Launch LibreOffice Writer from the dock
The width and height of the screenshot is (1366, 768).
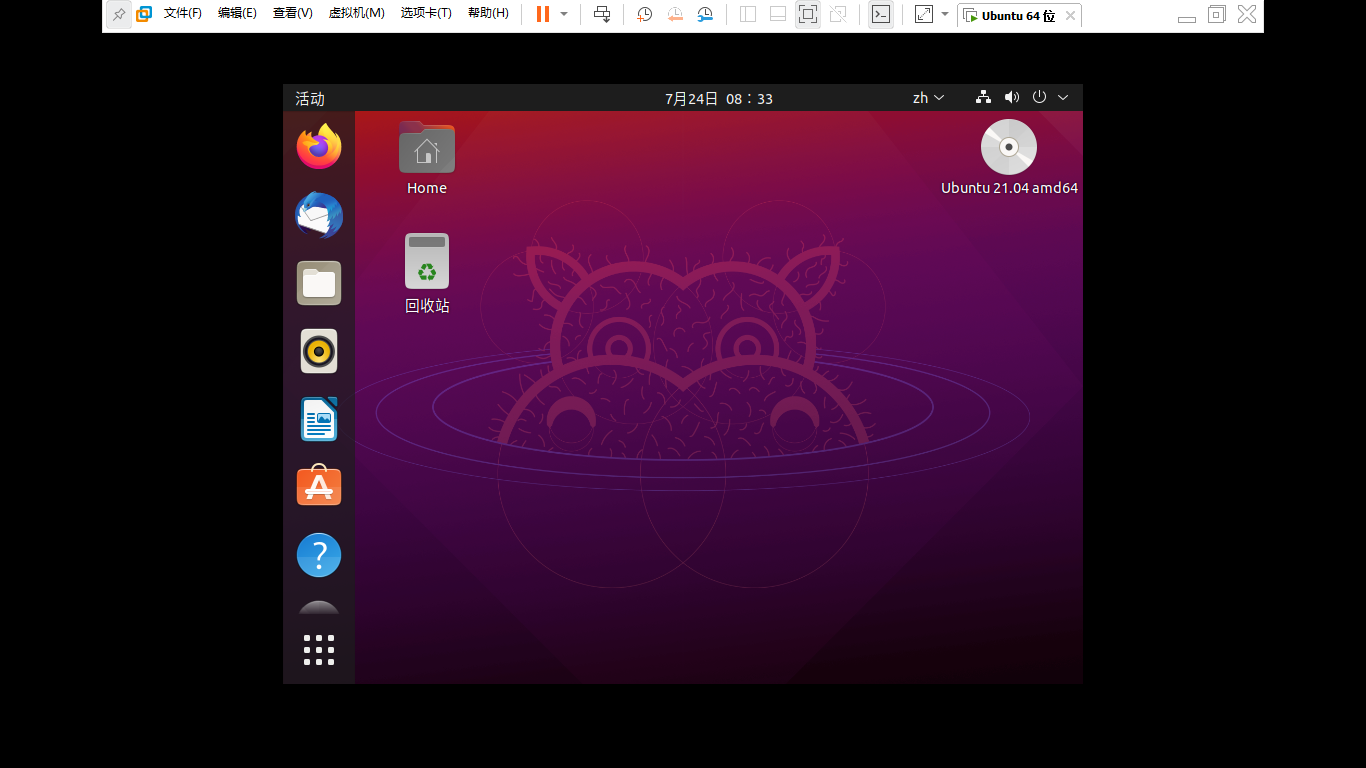point(319,419)
